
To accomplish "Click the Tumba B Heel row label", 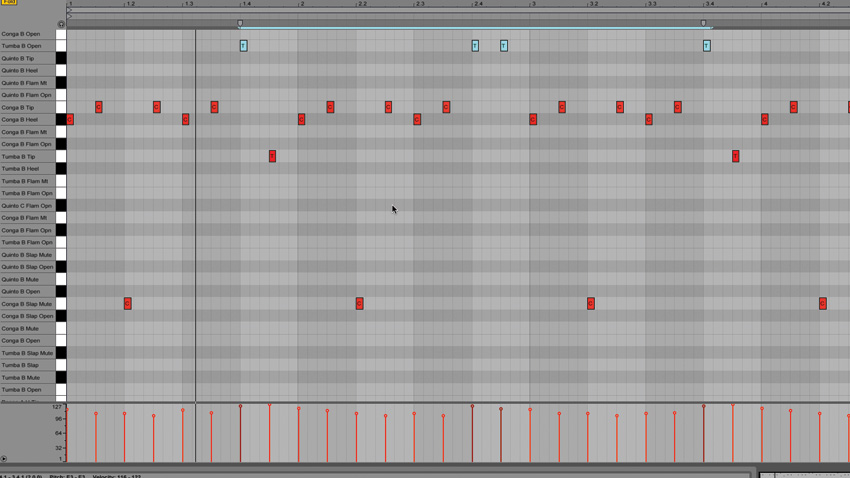I will click(20, 169).
